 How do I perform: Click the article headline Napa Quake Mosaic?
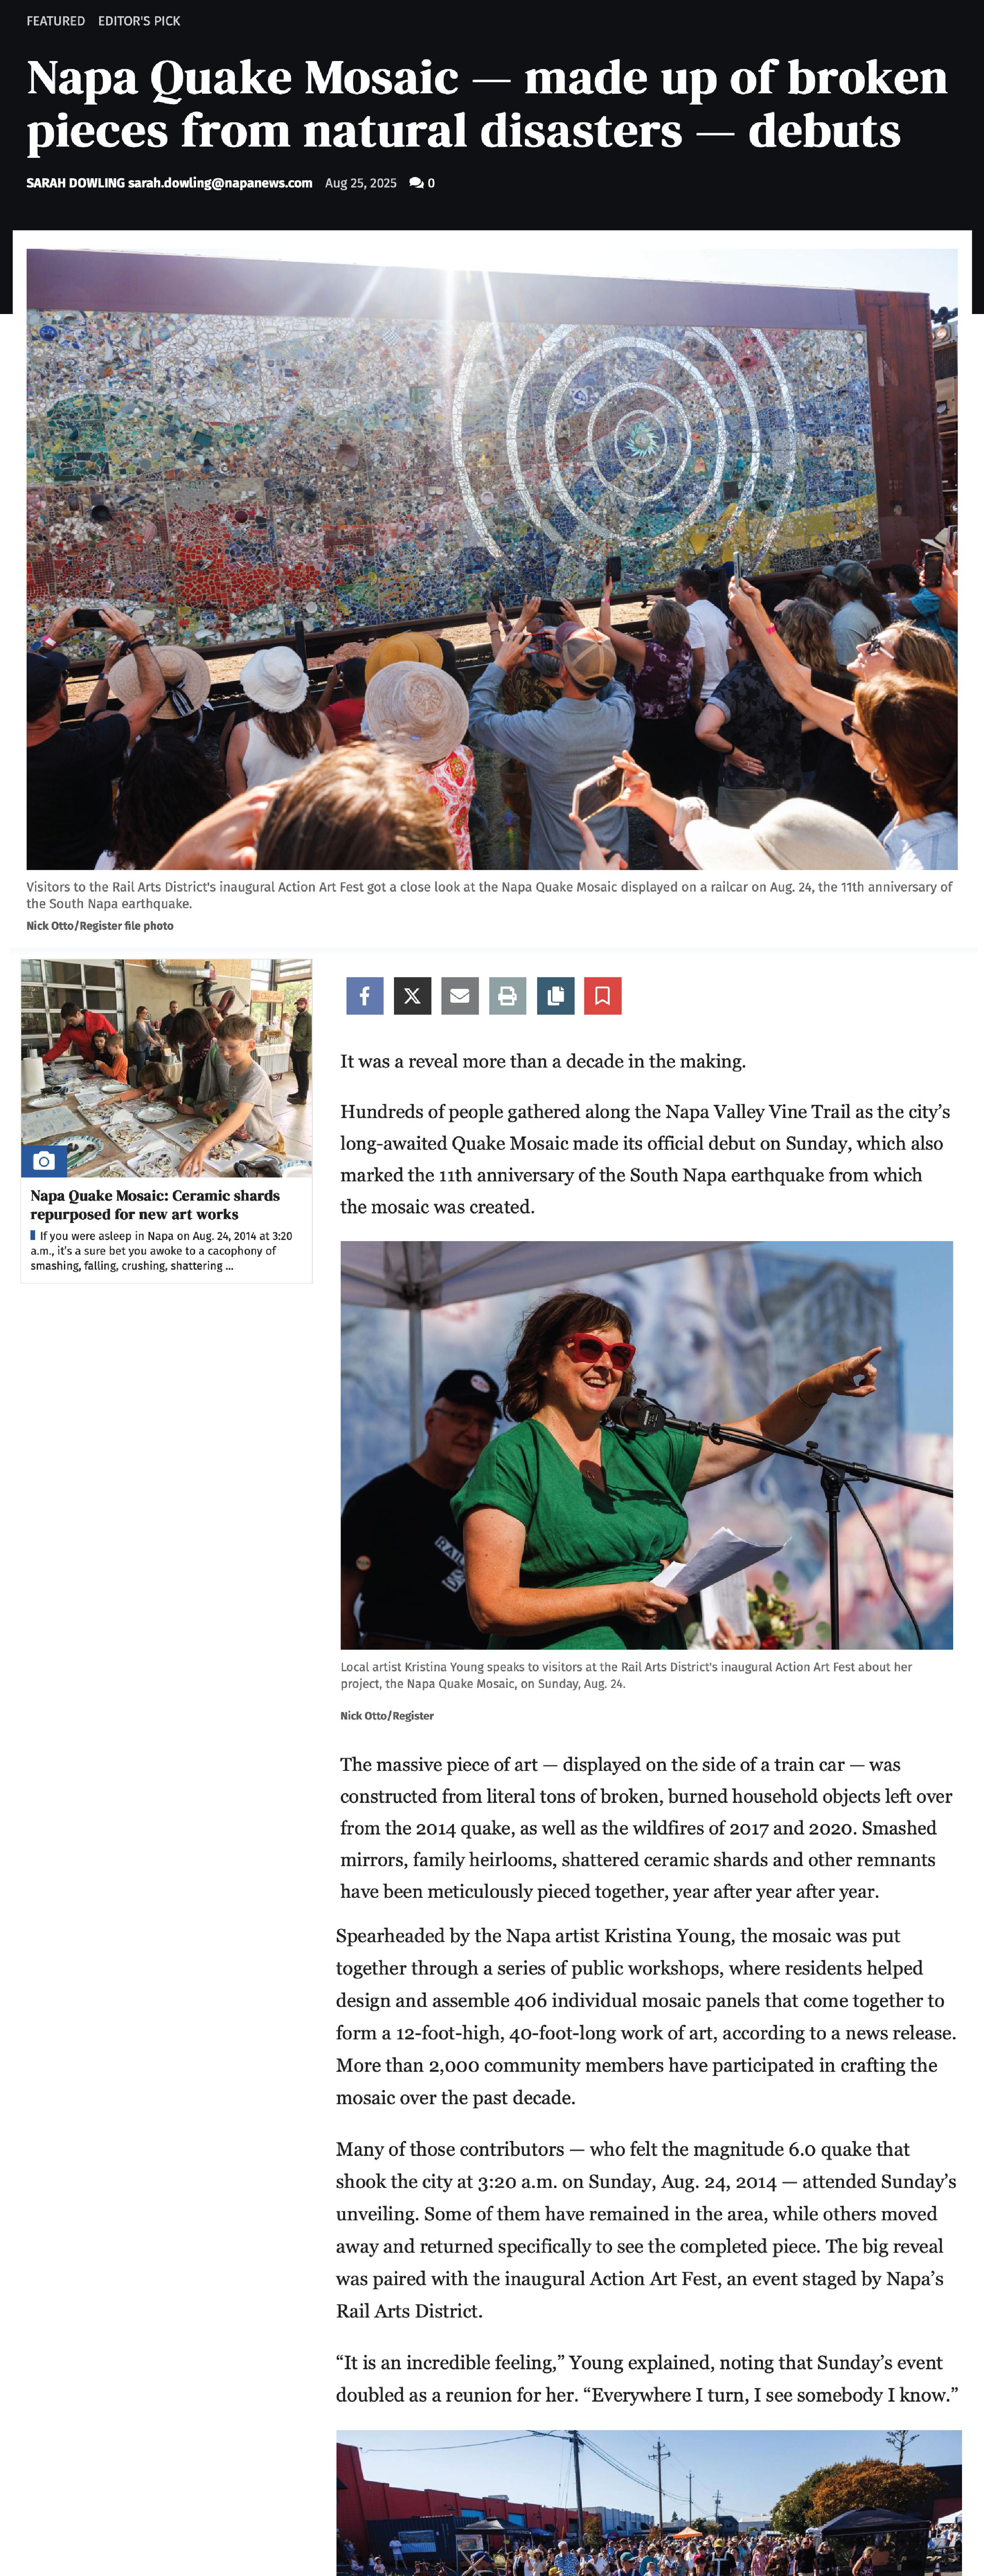487,104
